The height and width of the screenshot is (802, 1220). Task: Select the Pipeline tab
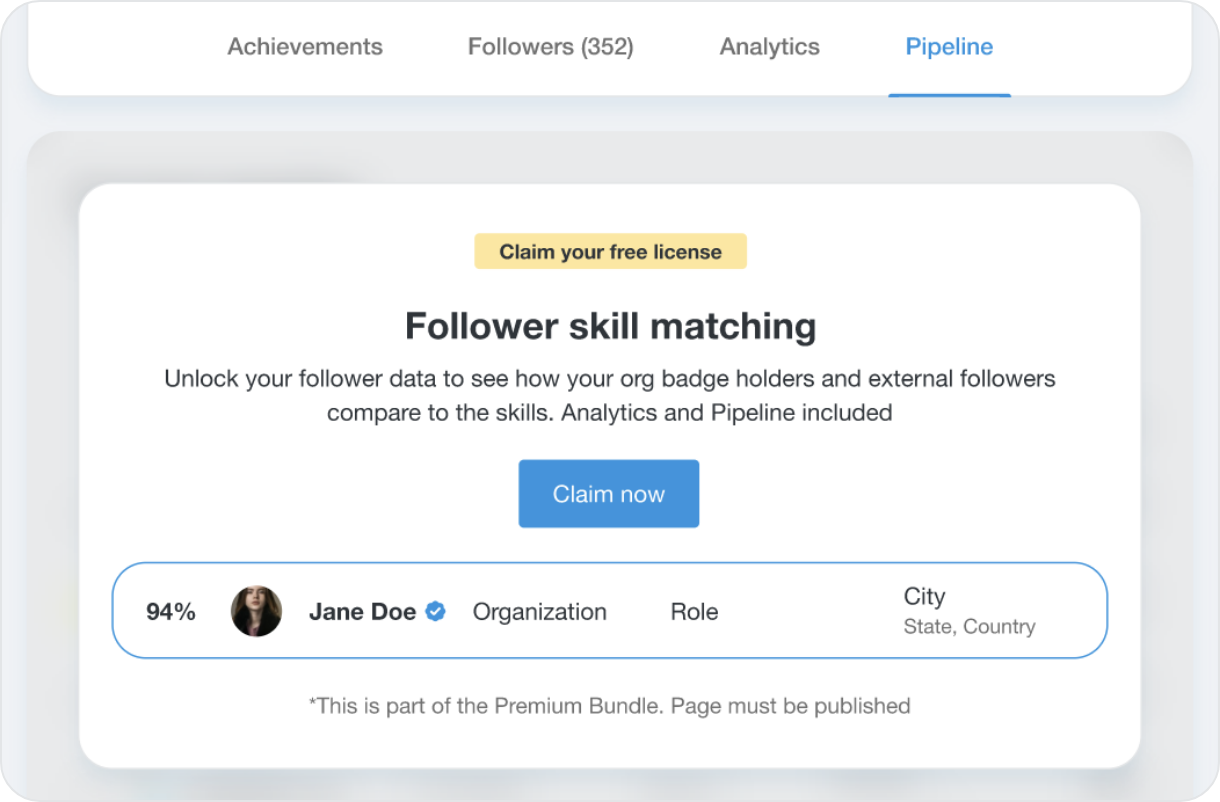click(949, 47)
